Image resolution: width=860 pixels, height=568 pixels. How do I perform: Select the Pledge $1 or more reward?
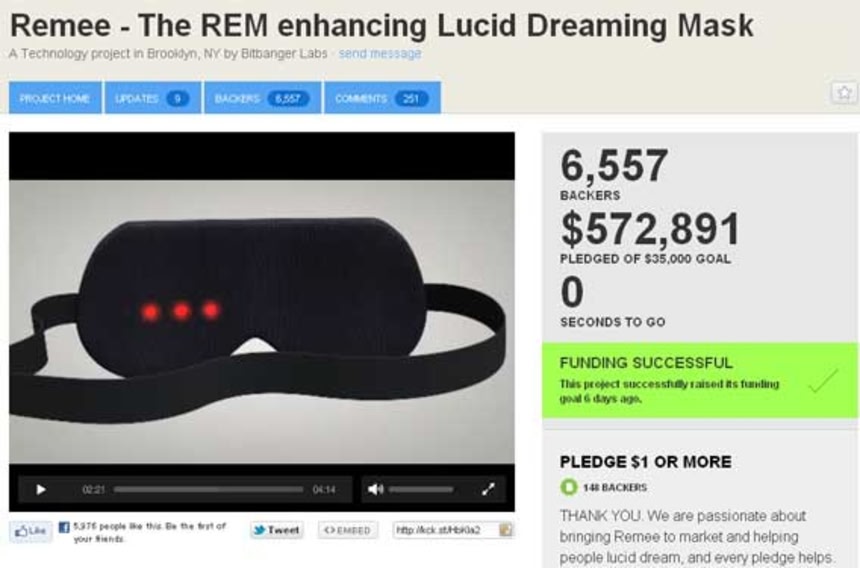(646, 462)
